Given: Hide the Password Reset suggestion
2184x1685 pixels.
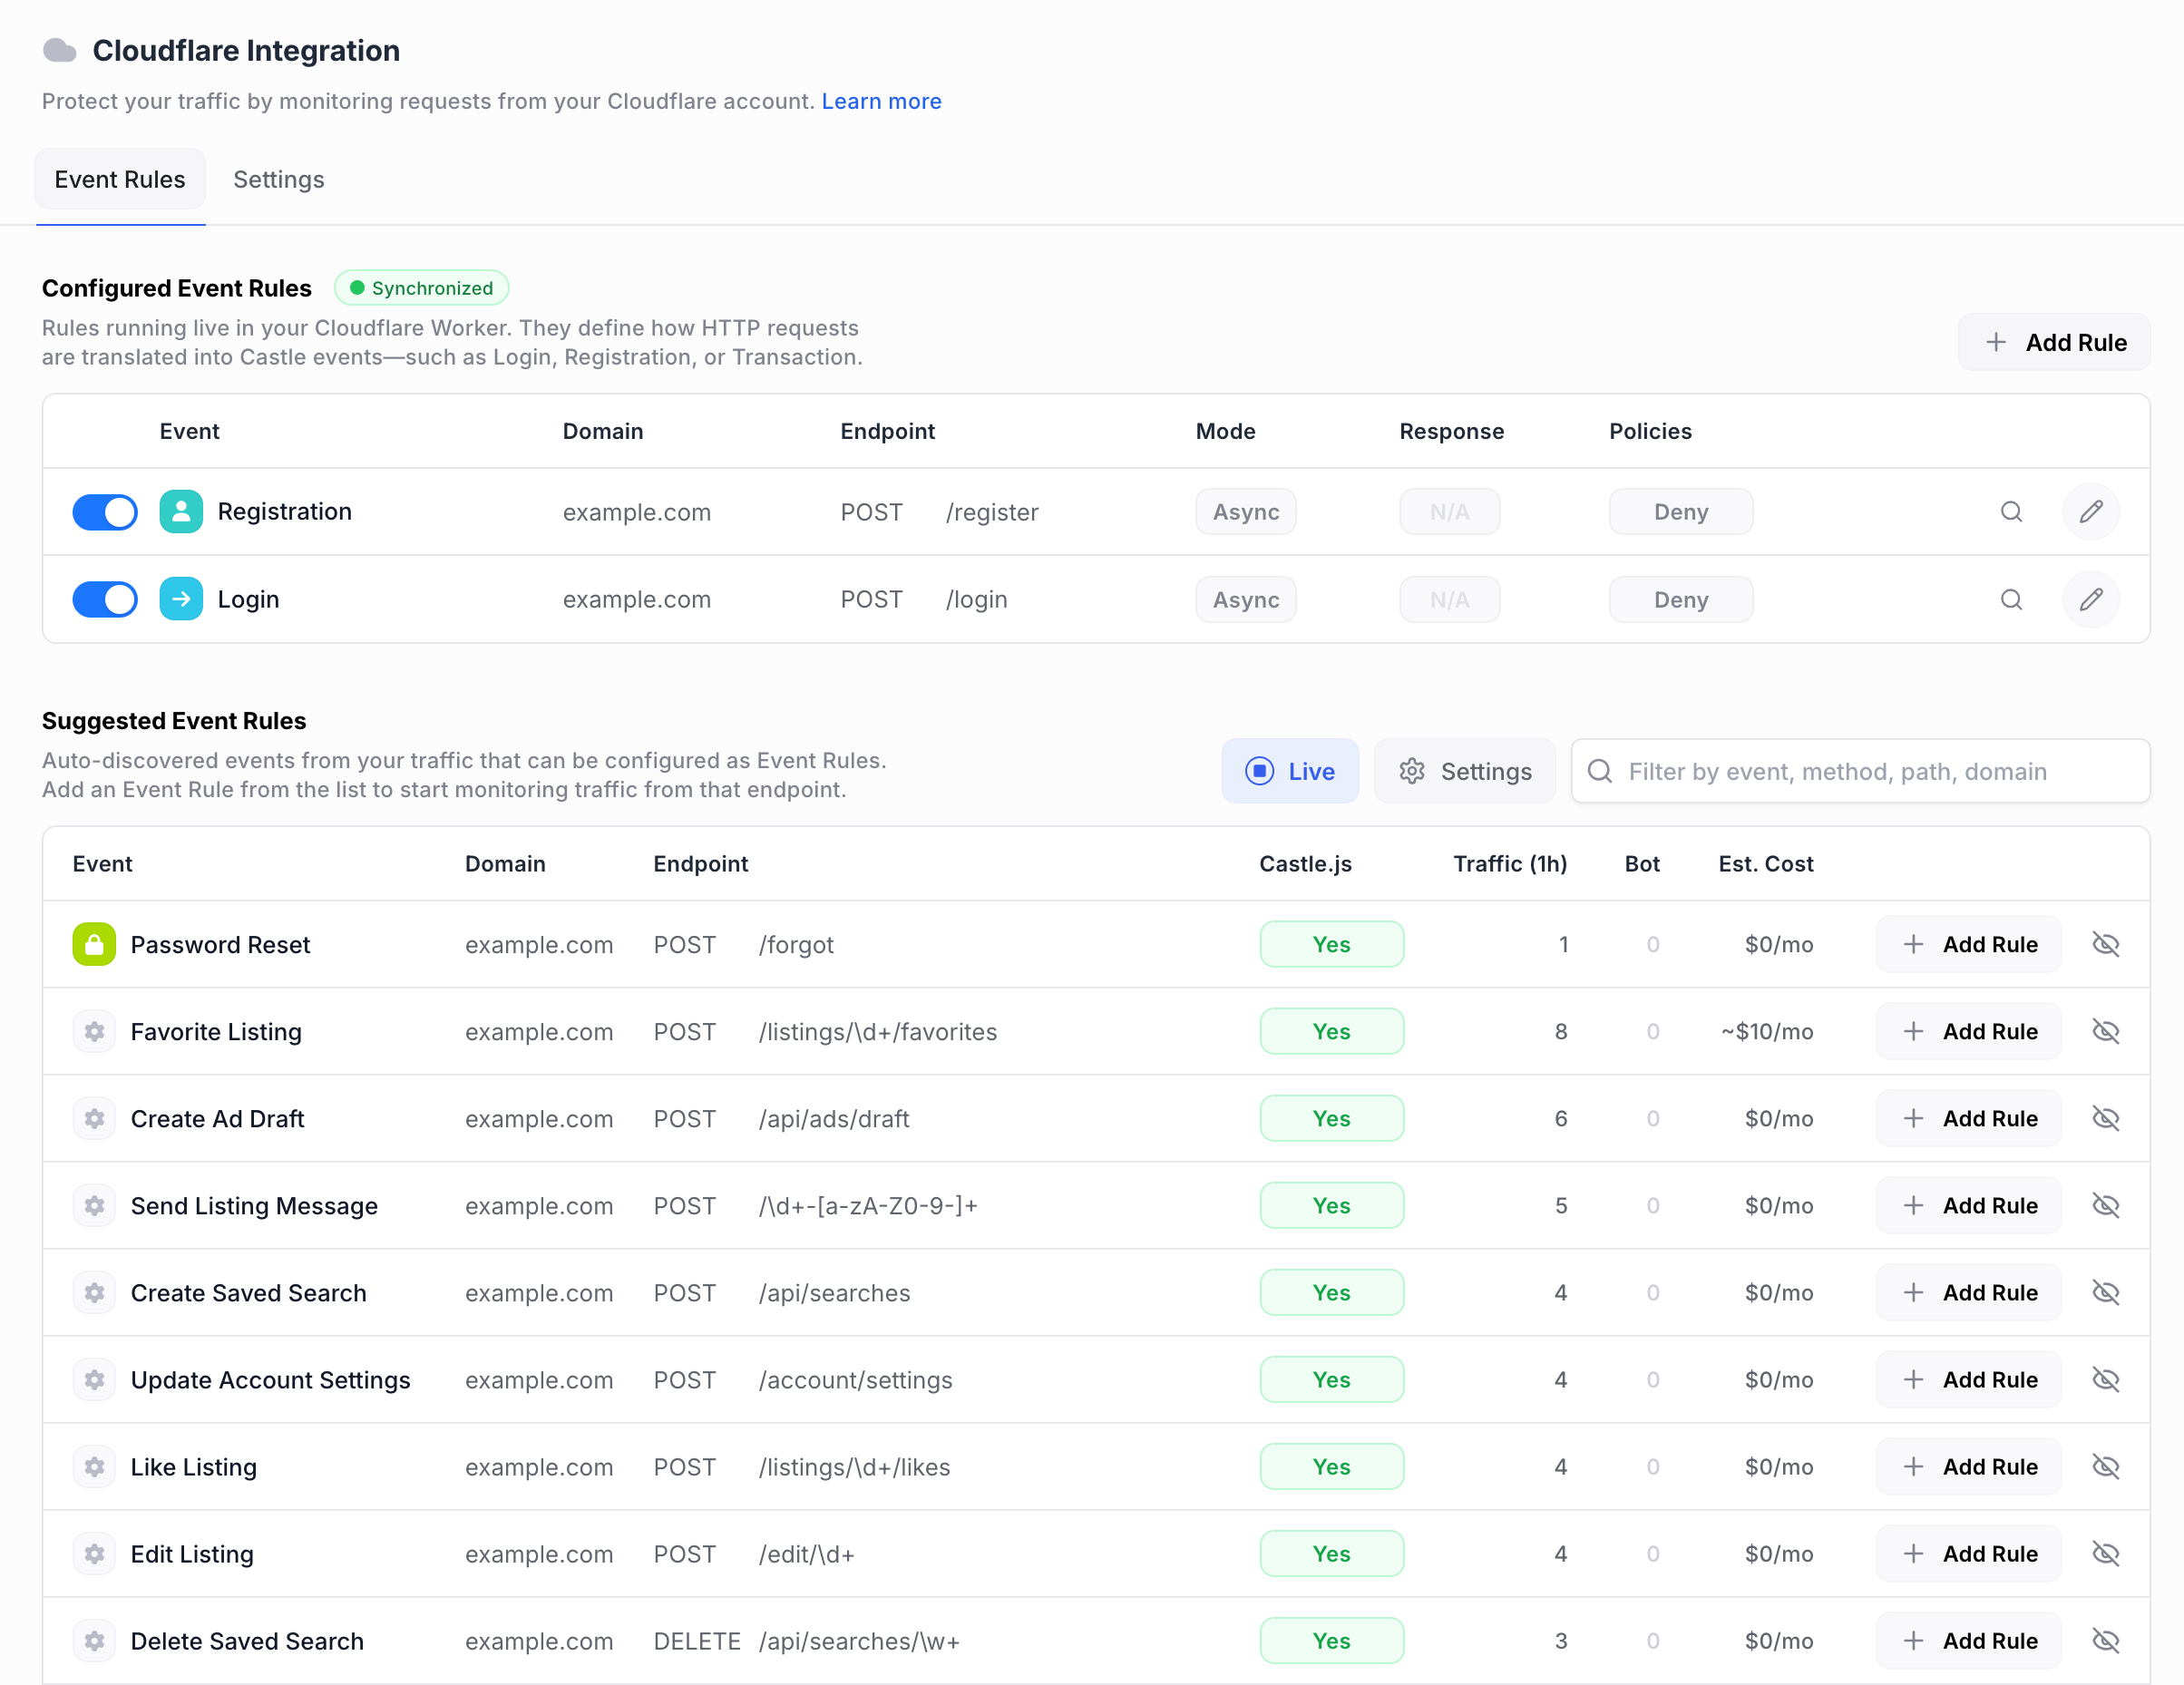Looking at the screenshot, I should 2105,944.
